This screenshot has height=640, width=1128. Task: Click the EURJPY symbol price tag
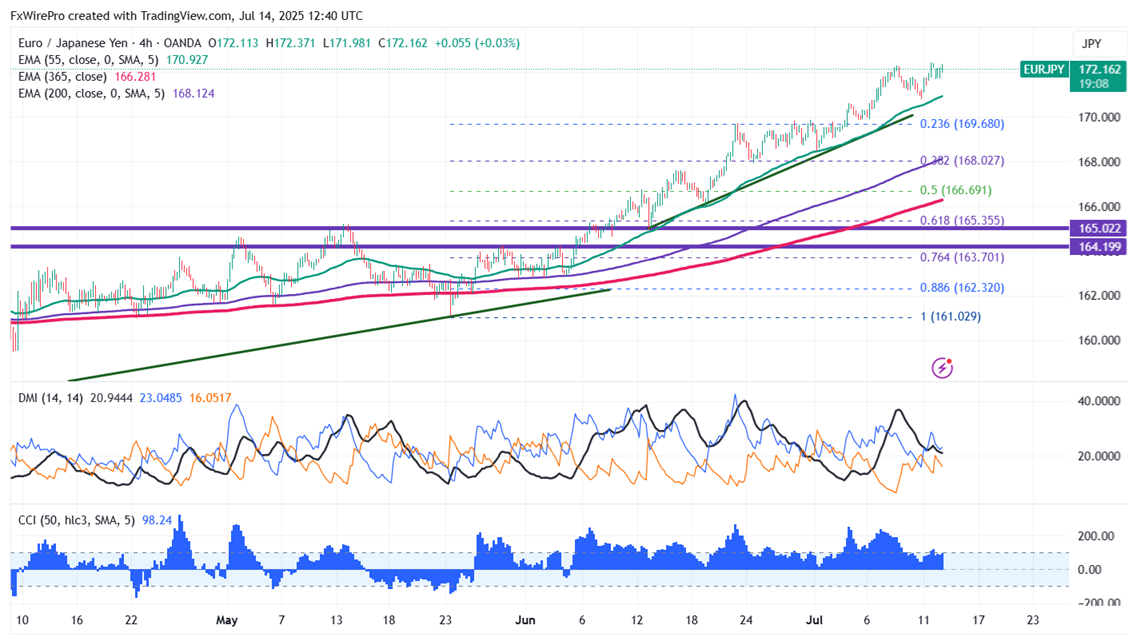tap(1044, 70)
